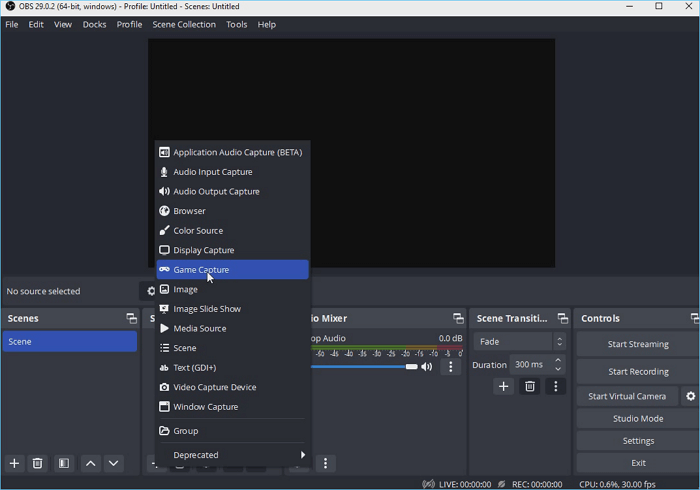Click the Application Audio Capture speaker icon
The image size is (700, 490).
pyautogui.click(x=164, y=152)
